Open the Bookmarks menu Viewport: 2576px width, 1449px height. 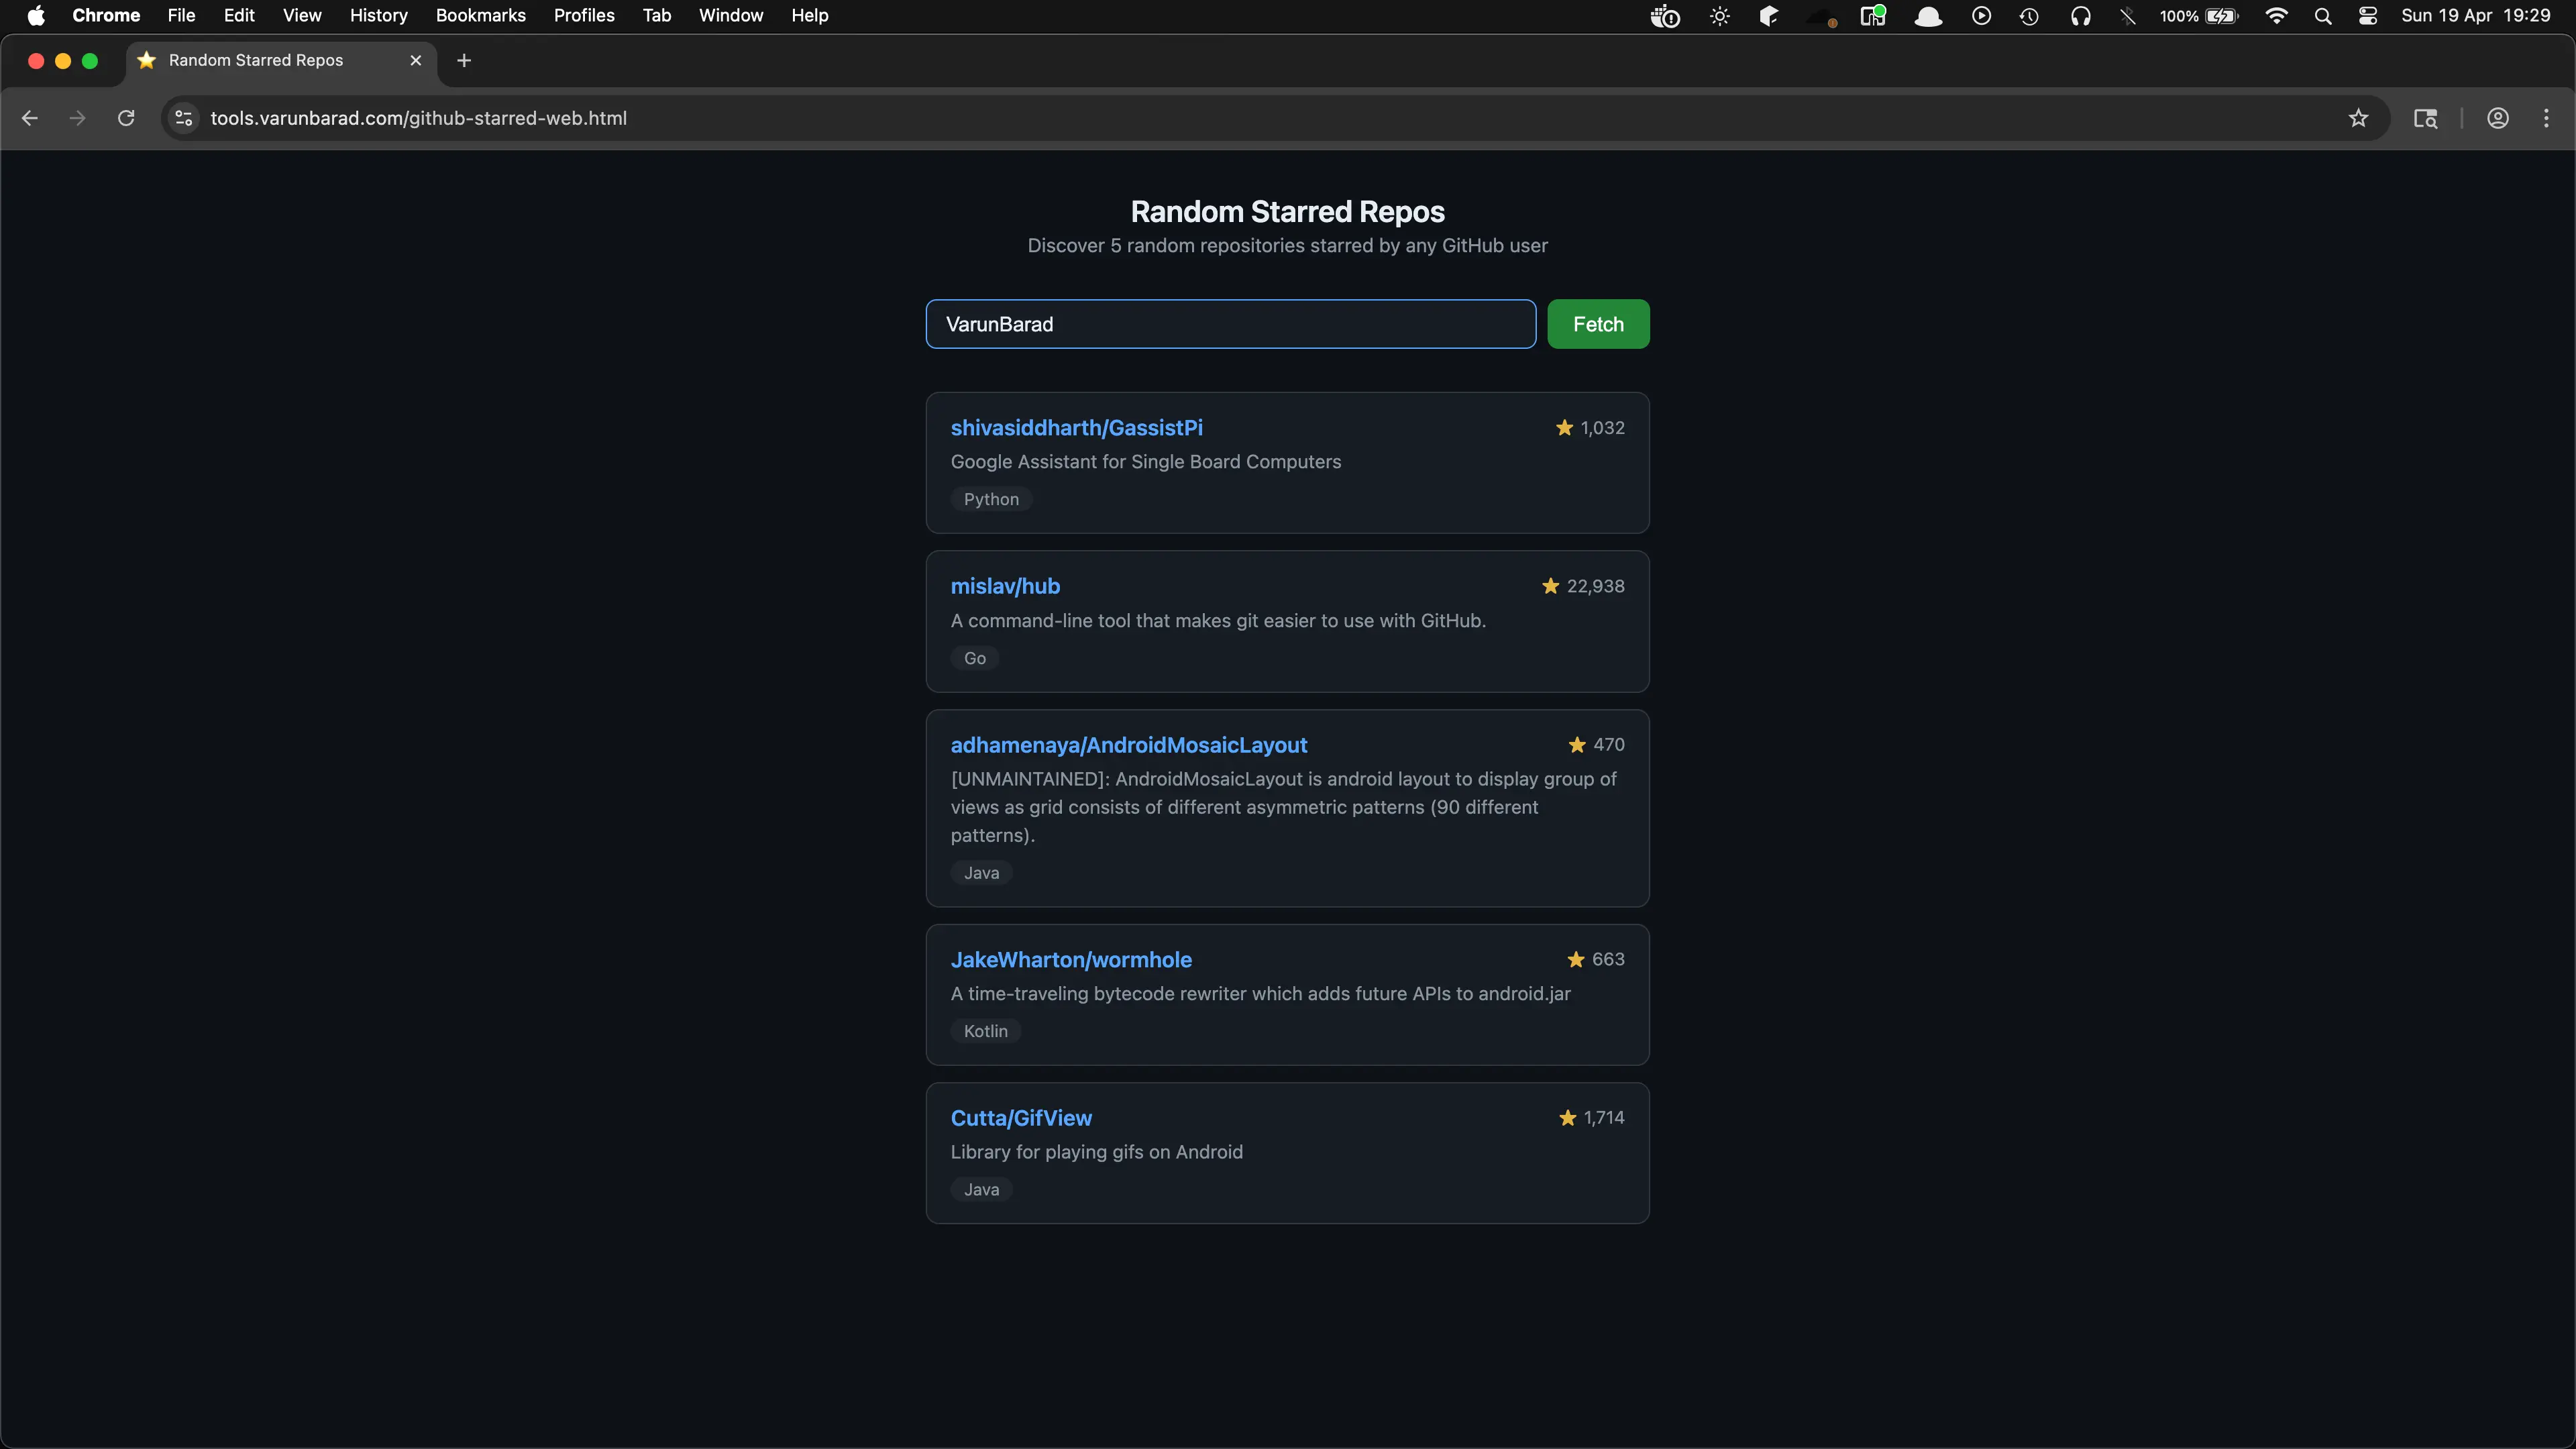click(480, 15)
